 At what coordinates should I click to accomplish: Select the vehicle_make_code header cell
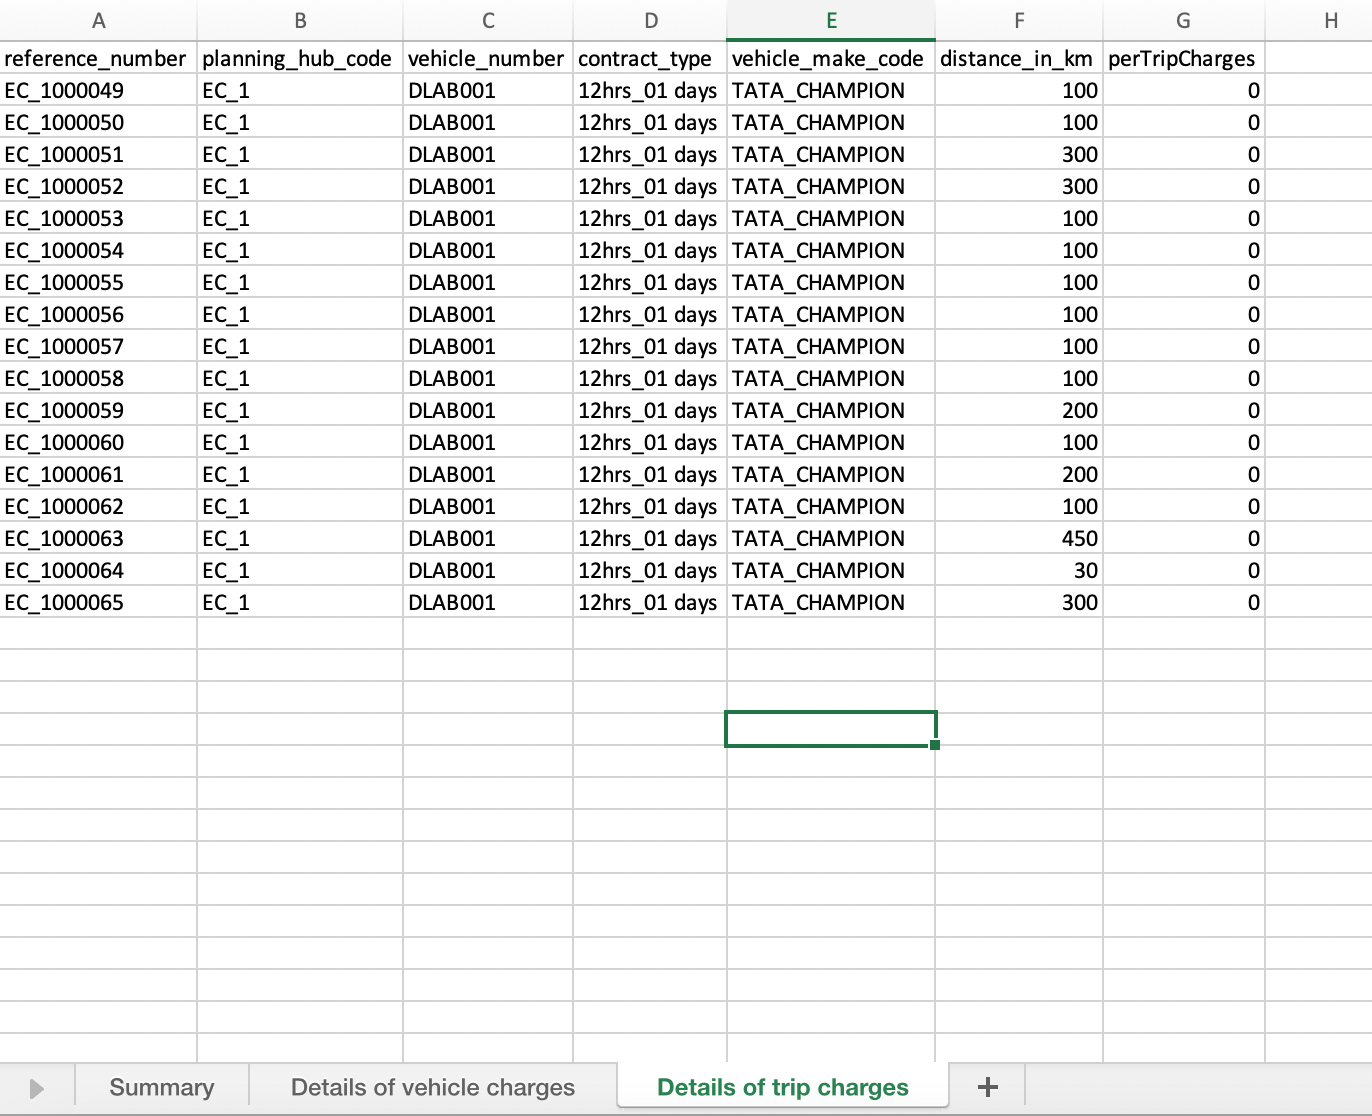pos(828,59)
